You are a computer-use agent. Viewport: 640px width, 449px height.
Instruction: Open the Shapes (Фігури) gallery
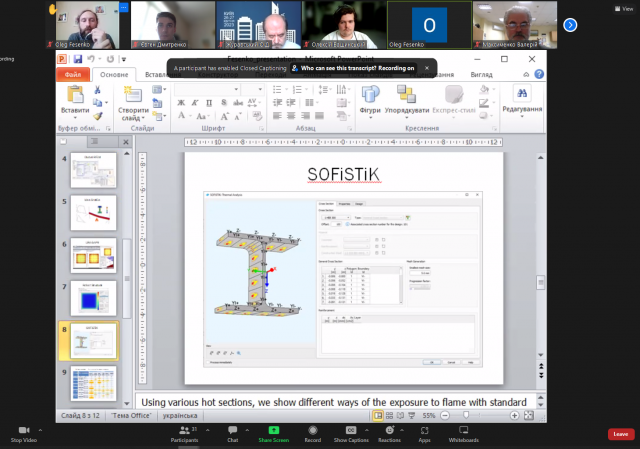point(370,101)
